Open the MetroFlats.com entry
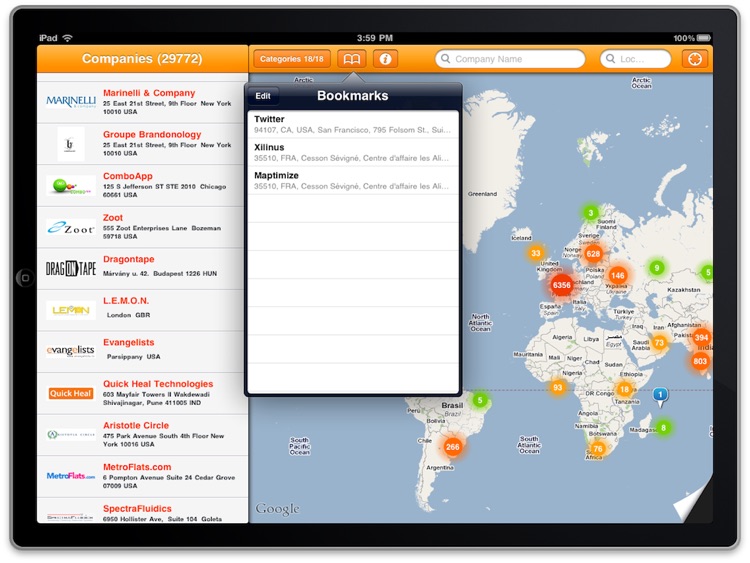This screenshot has width=750, height=563. click(143, 477)
